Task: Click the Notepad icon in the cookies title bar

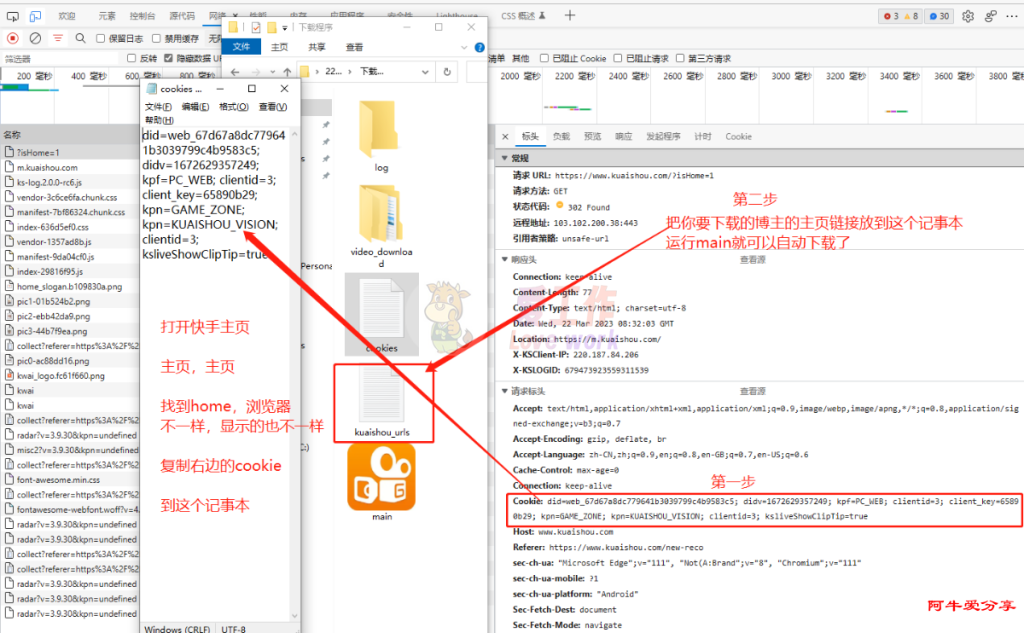Action: click(x=152, y=89)
